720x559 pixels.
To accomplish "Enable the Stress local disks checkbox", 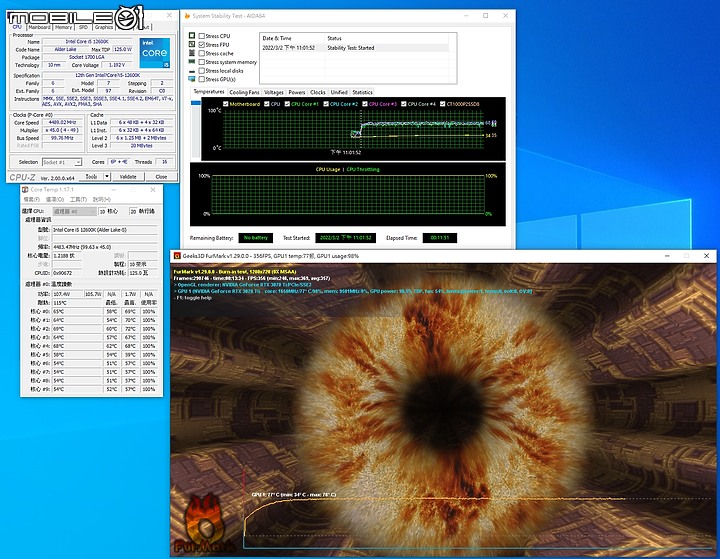I will pyautogui.click(x=202, y=71).
